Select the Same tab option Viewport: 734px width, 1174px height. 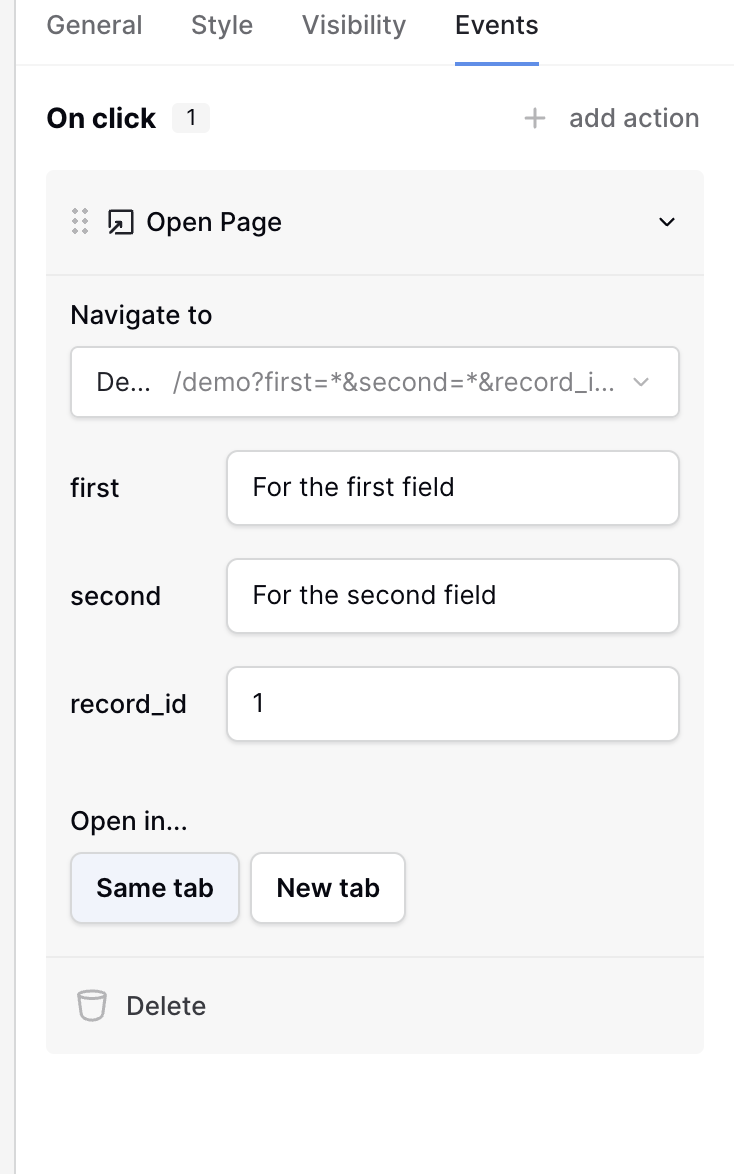pos(155,888)
